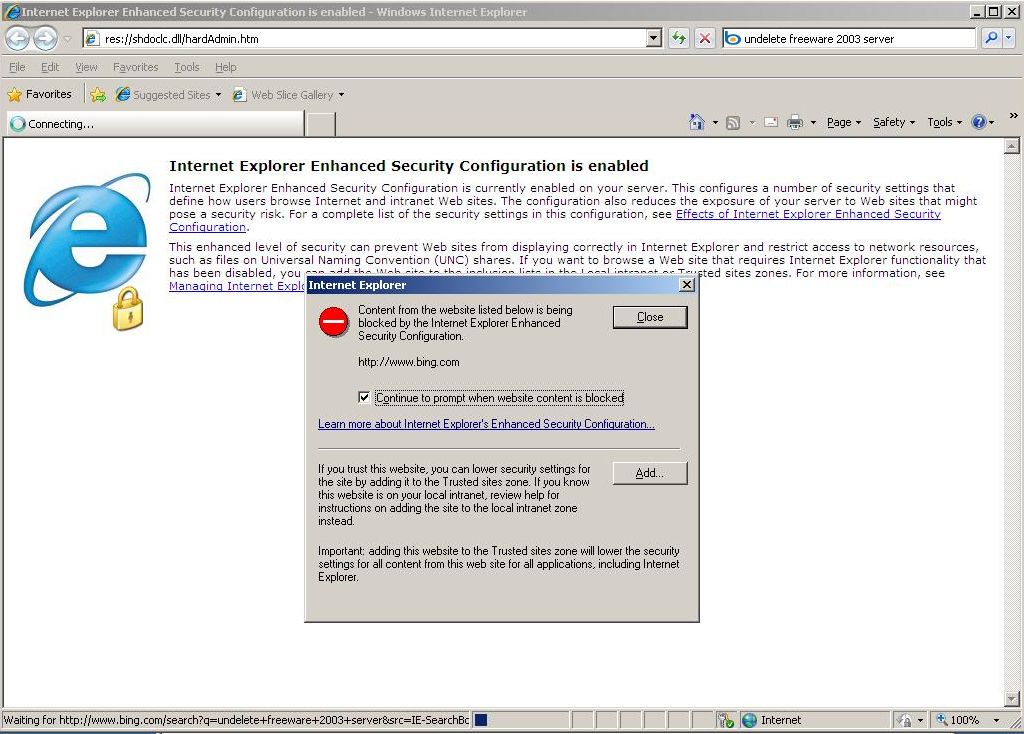Viewport: 1024px width, 734px height.
Task: Click the search magnifying glass icon
Action: (990, 39)
